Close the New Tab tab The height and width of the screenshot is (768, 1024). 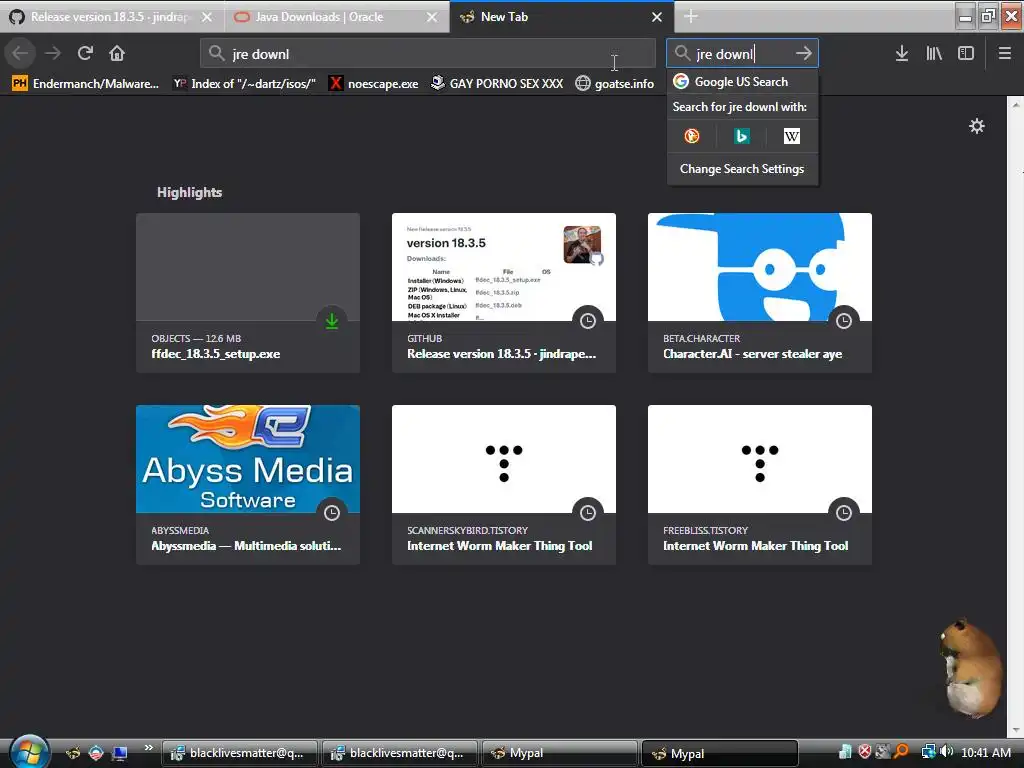[x=657, y=17]
